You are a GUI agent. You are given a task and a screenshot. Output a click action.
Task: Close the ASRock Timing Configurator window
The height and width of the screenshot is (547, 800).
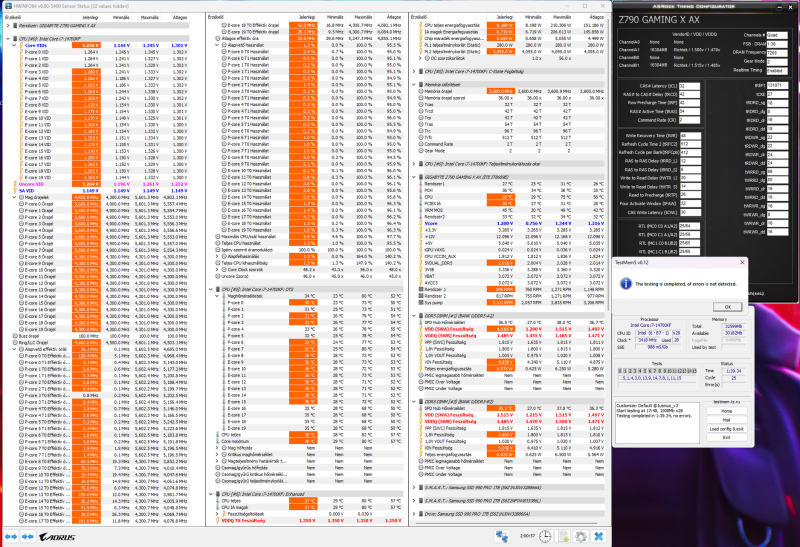pos(792,7)
